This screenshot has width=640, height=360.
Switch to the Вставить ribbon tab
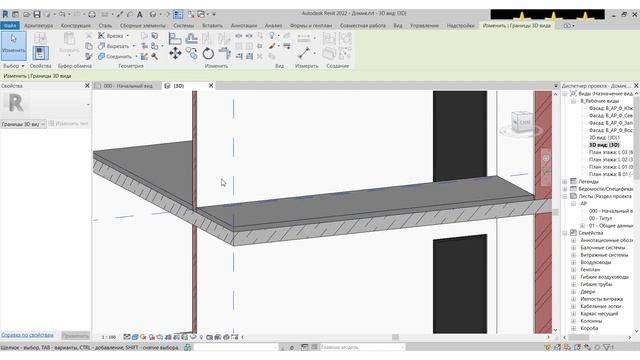pos(212,25)
